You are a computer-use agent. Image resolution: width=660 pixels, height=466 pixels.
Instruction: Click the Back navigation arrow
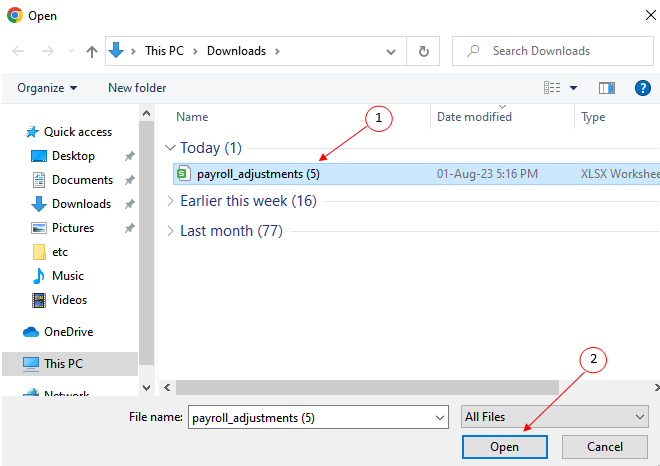coord(19,51)
